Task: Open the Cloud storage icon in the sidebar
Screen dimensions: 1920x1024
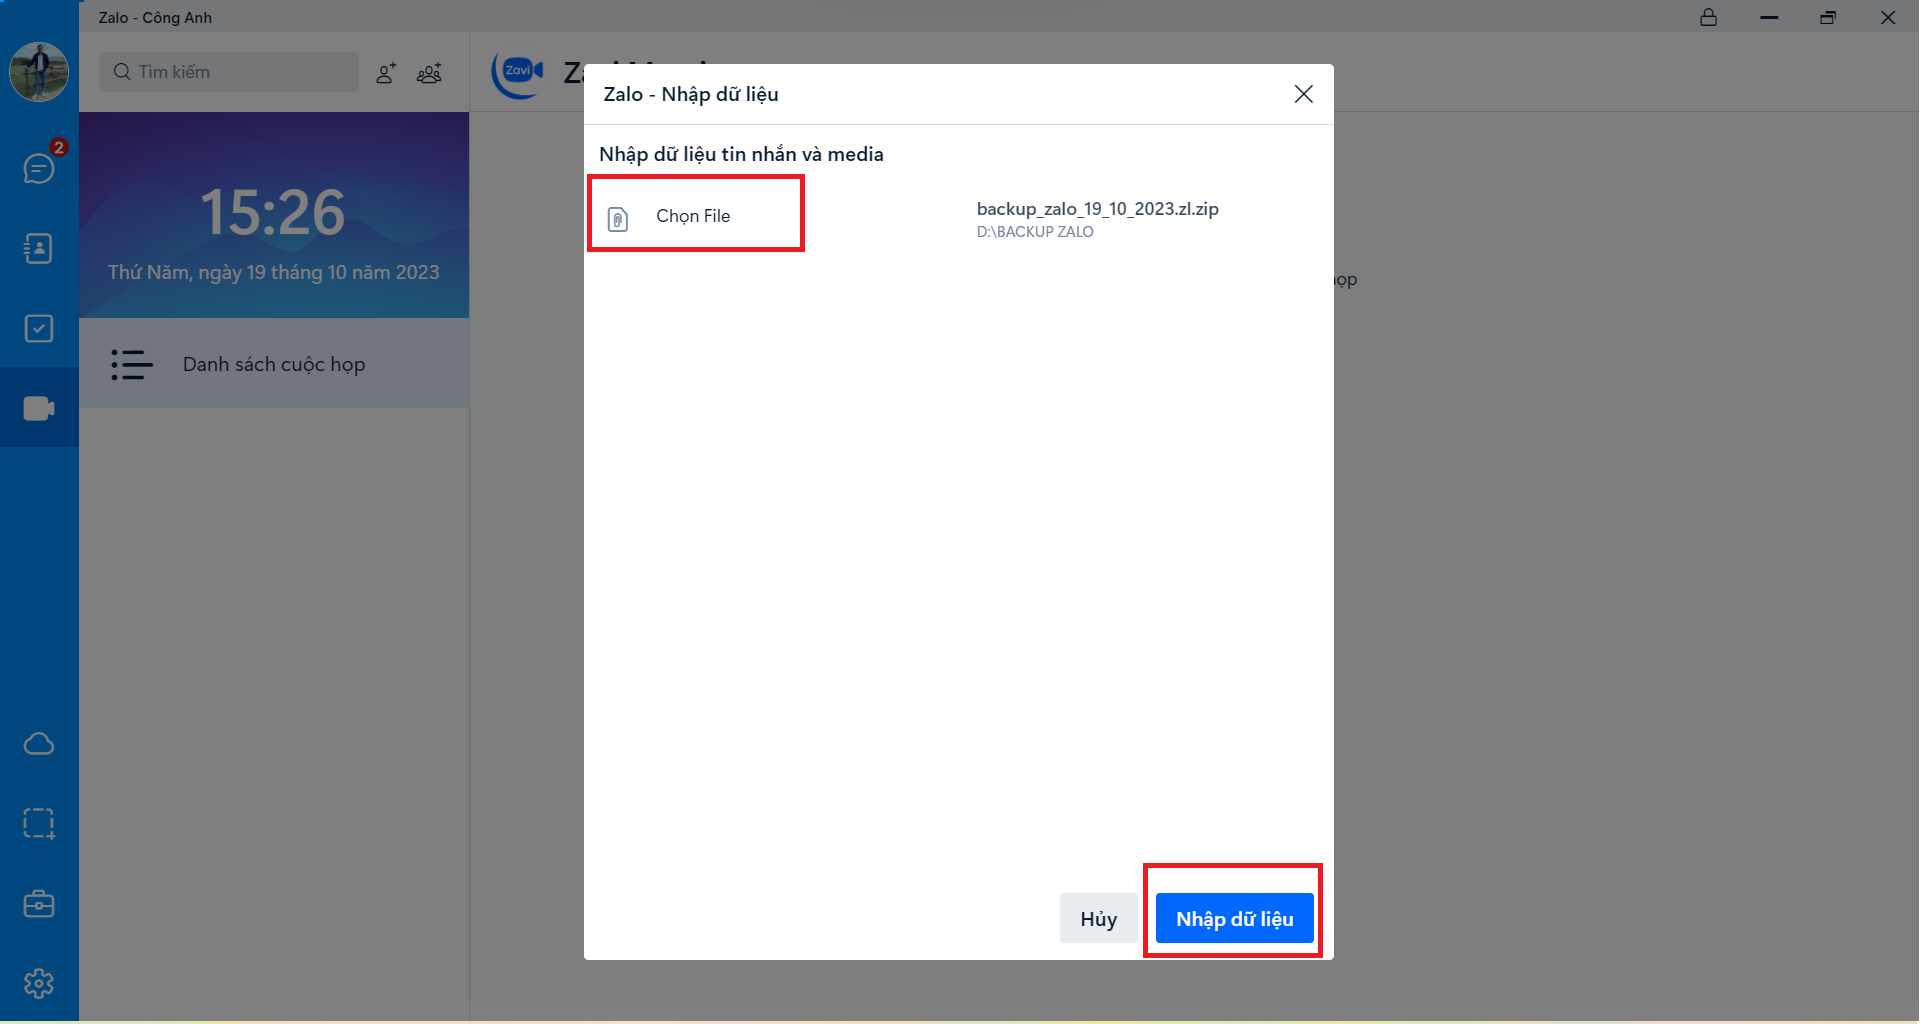Action: point(39,744)
